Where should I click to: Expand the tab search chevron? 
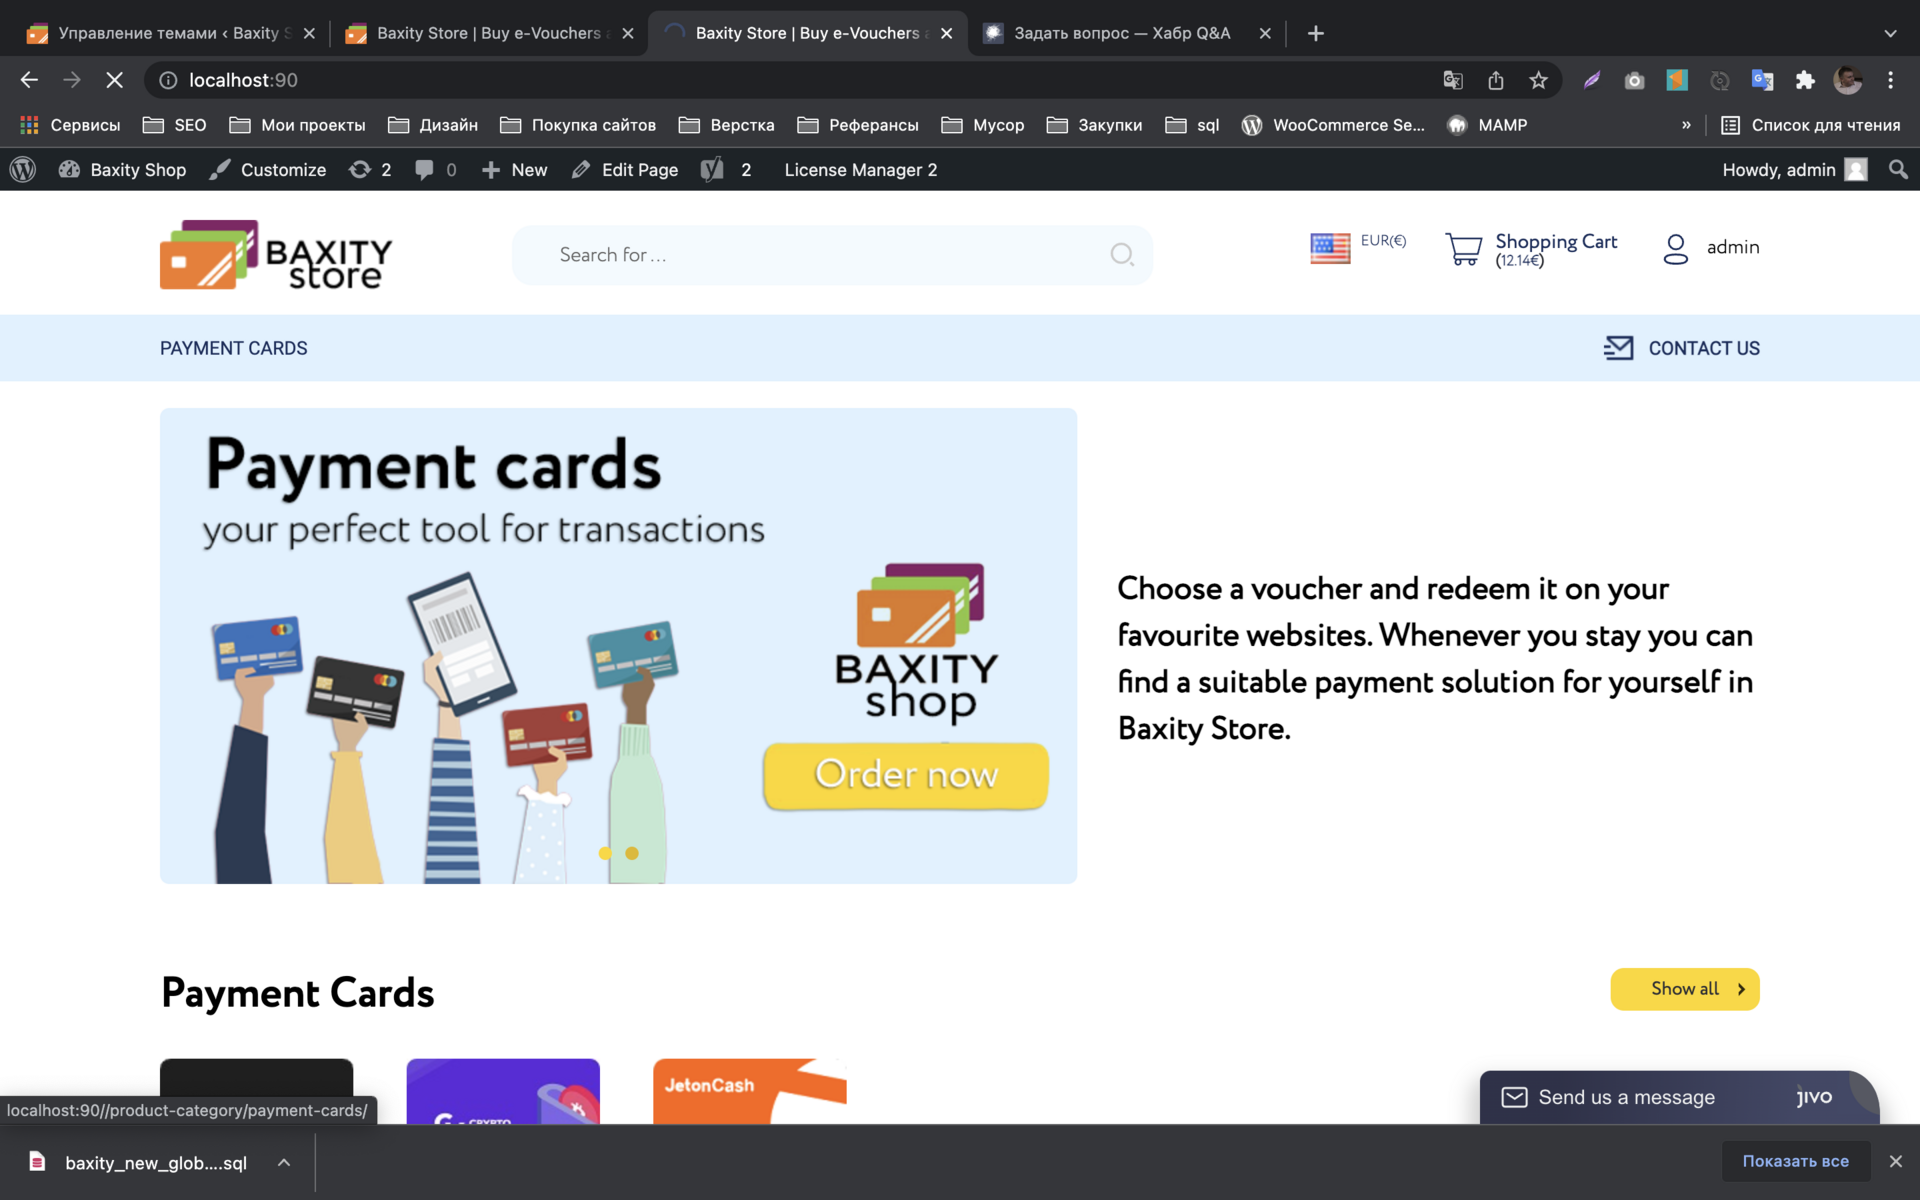1890,33
